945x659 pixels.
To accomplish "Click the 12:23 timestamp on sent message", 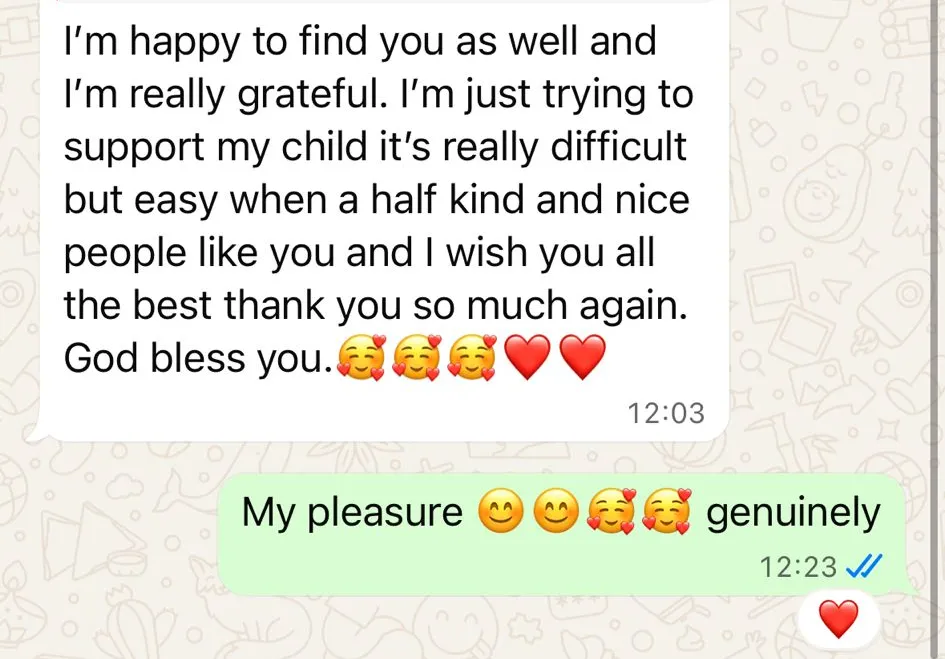I will [x=798, y=567].
